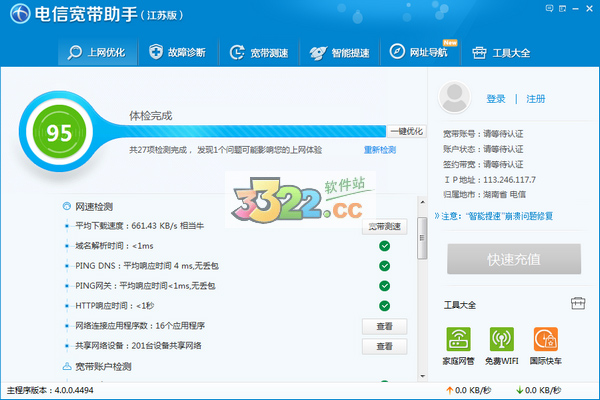Image resolution: width=600 pixels, height=400 pixels.
Task: Click the 注册 link
Action: pos(535,99)
